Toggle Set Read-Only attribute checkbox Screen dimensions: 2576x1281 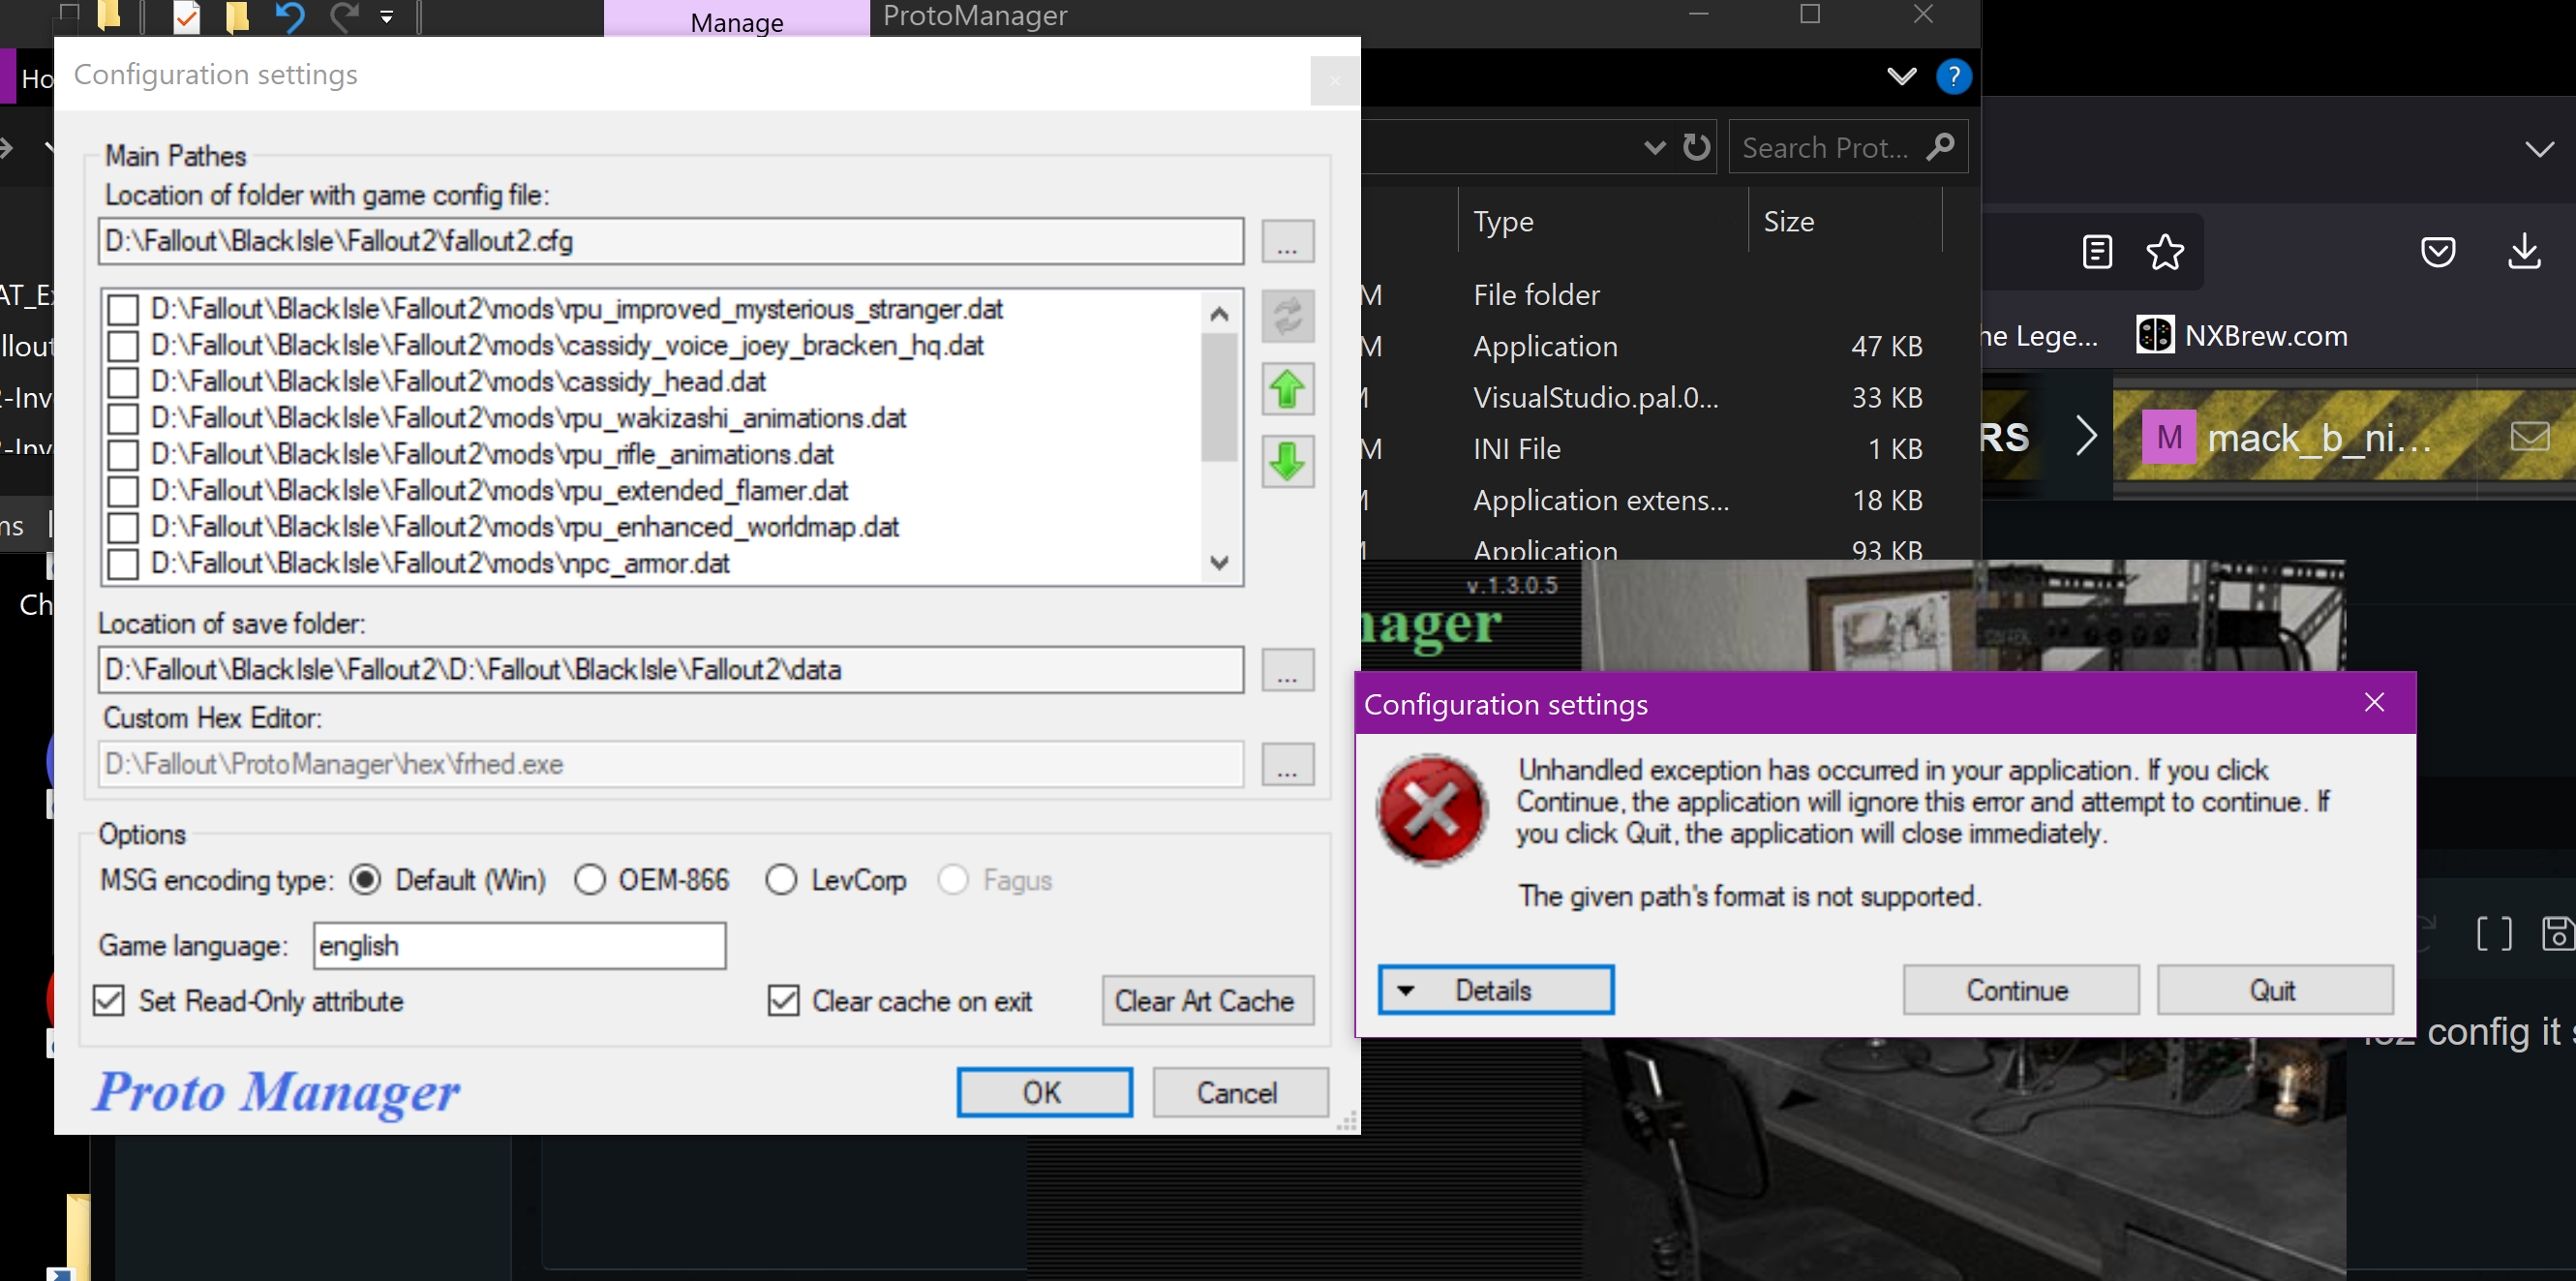click(109, 1001)
